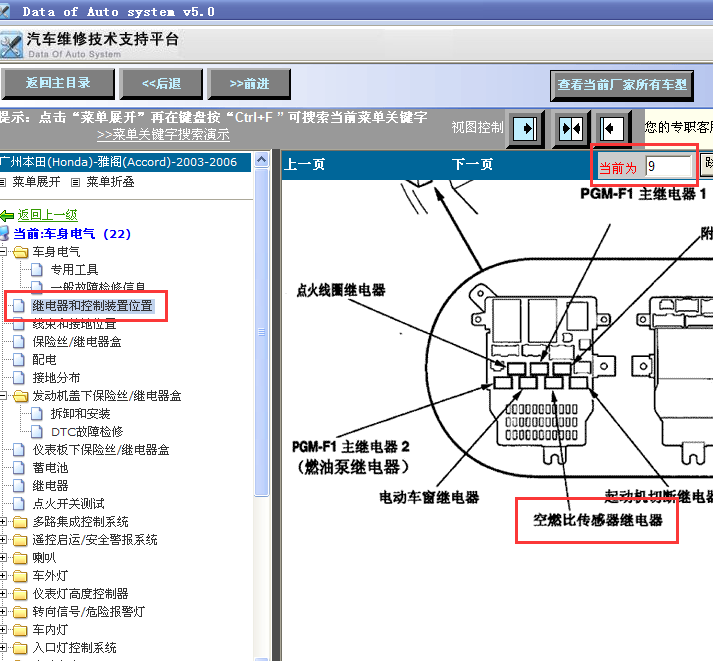
Task: Click the wrench logo icon in header
Action: 10,45
